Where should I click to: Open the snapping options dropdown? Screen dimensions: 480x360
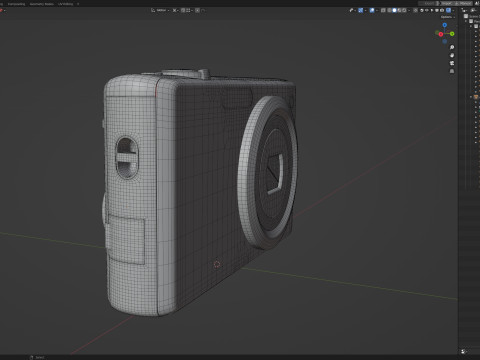(189, 10)
